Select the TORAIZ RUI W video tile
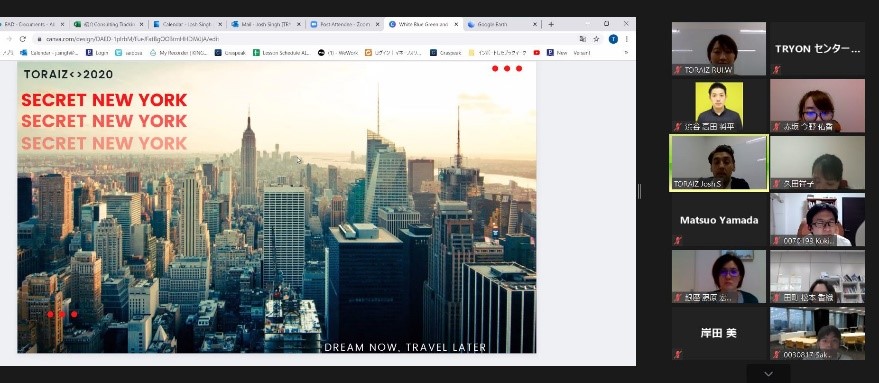The image size is (879, 383). (x=719, y=49)
